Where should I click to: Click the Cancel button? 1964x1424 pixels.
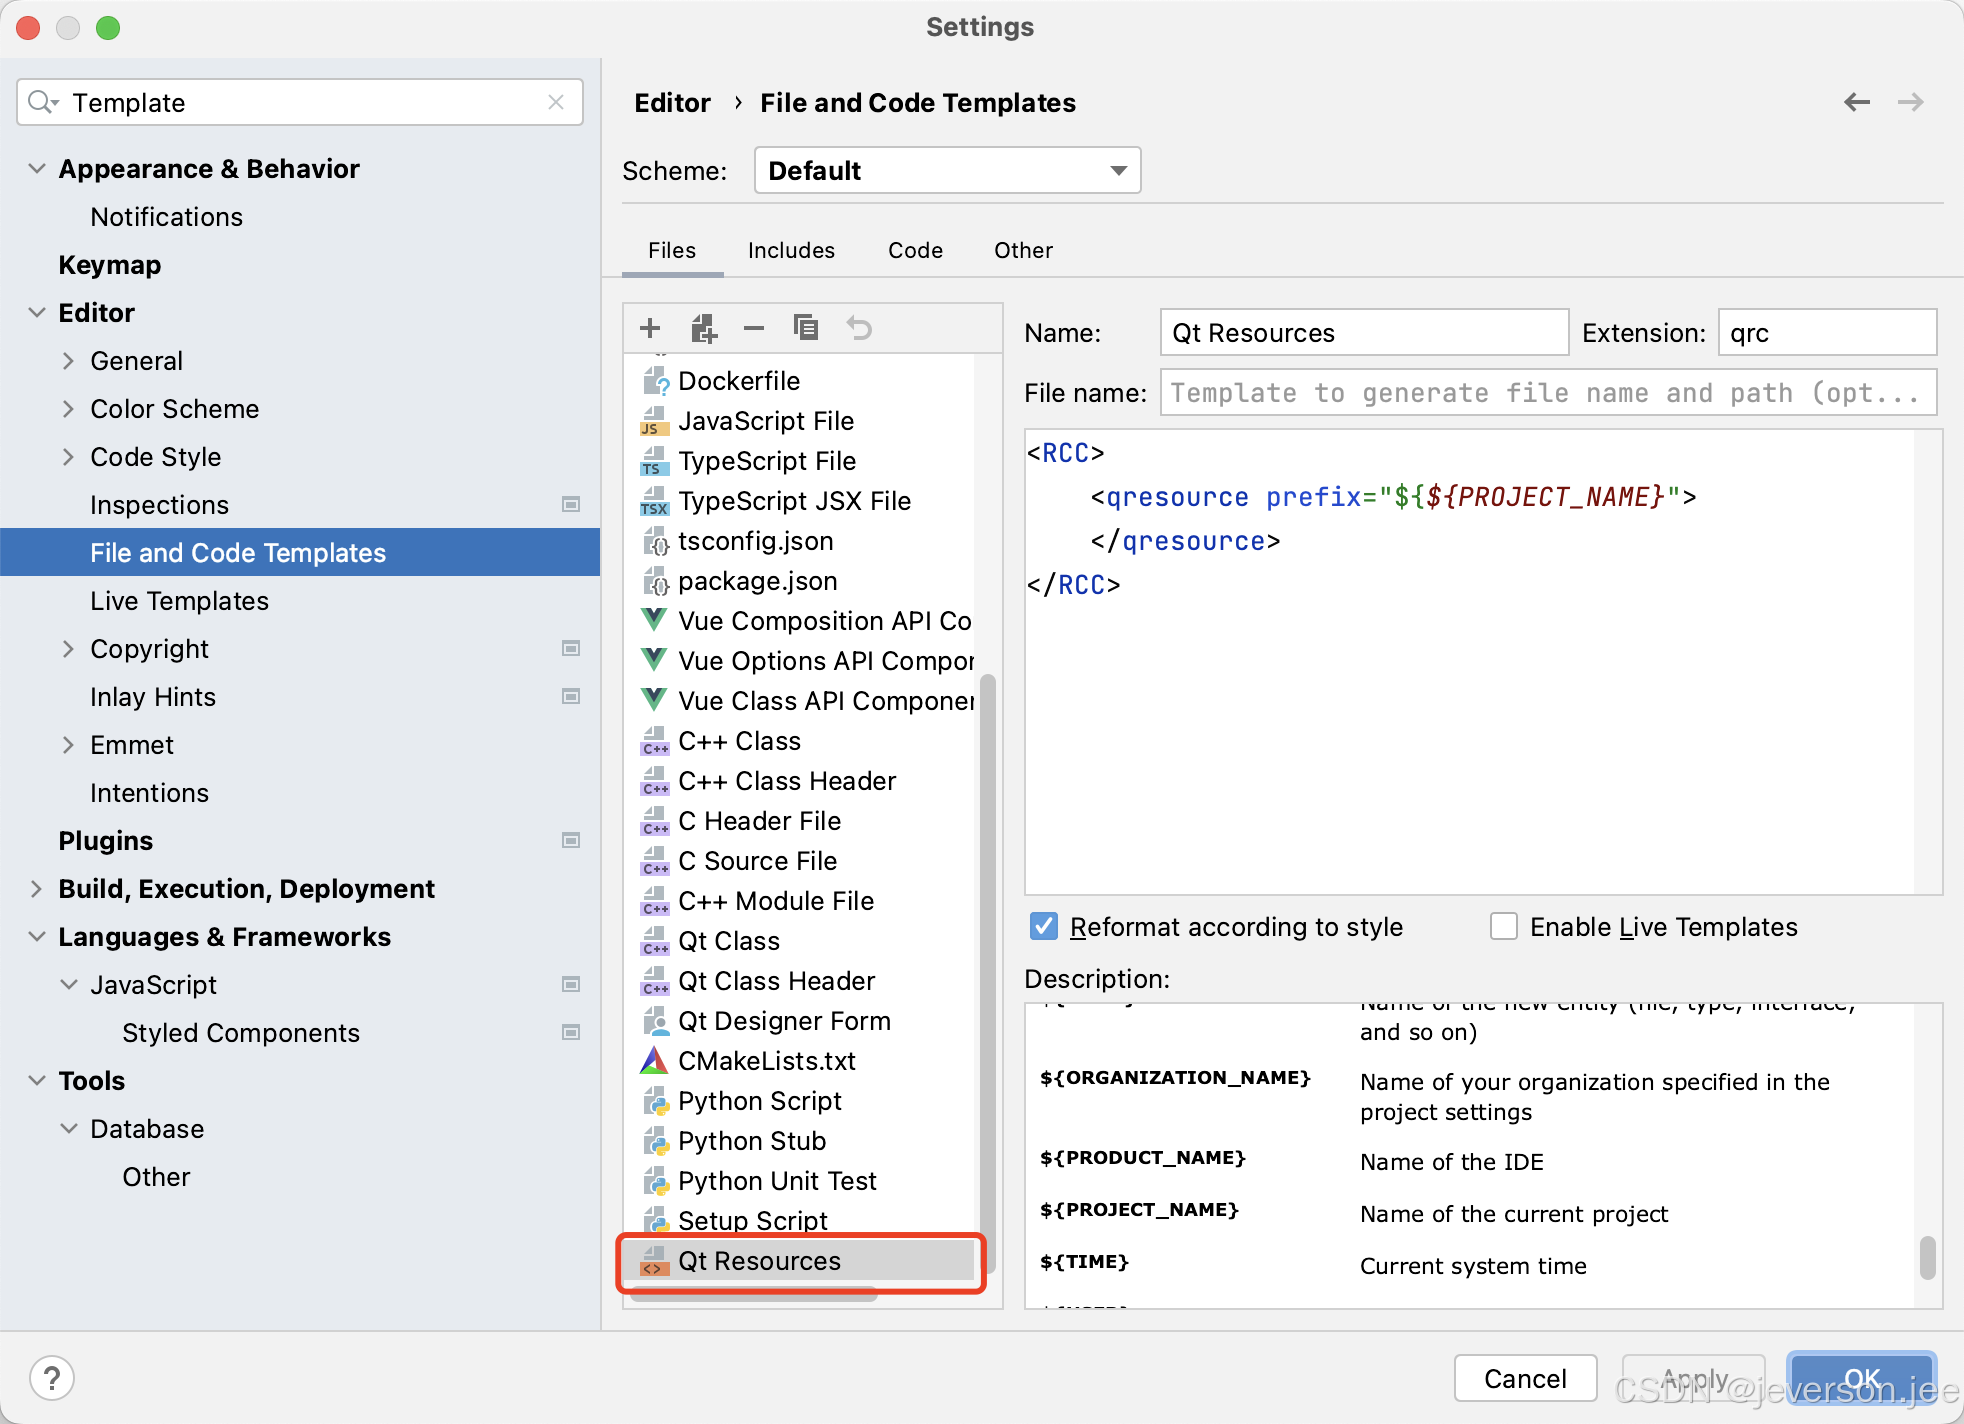[x=1525, y=1378]
